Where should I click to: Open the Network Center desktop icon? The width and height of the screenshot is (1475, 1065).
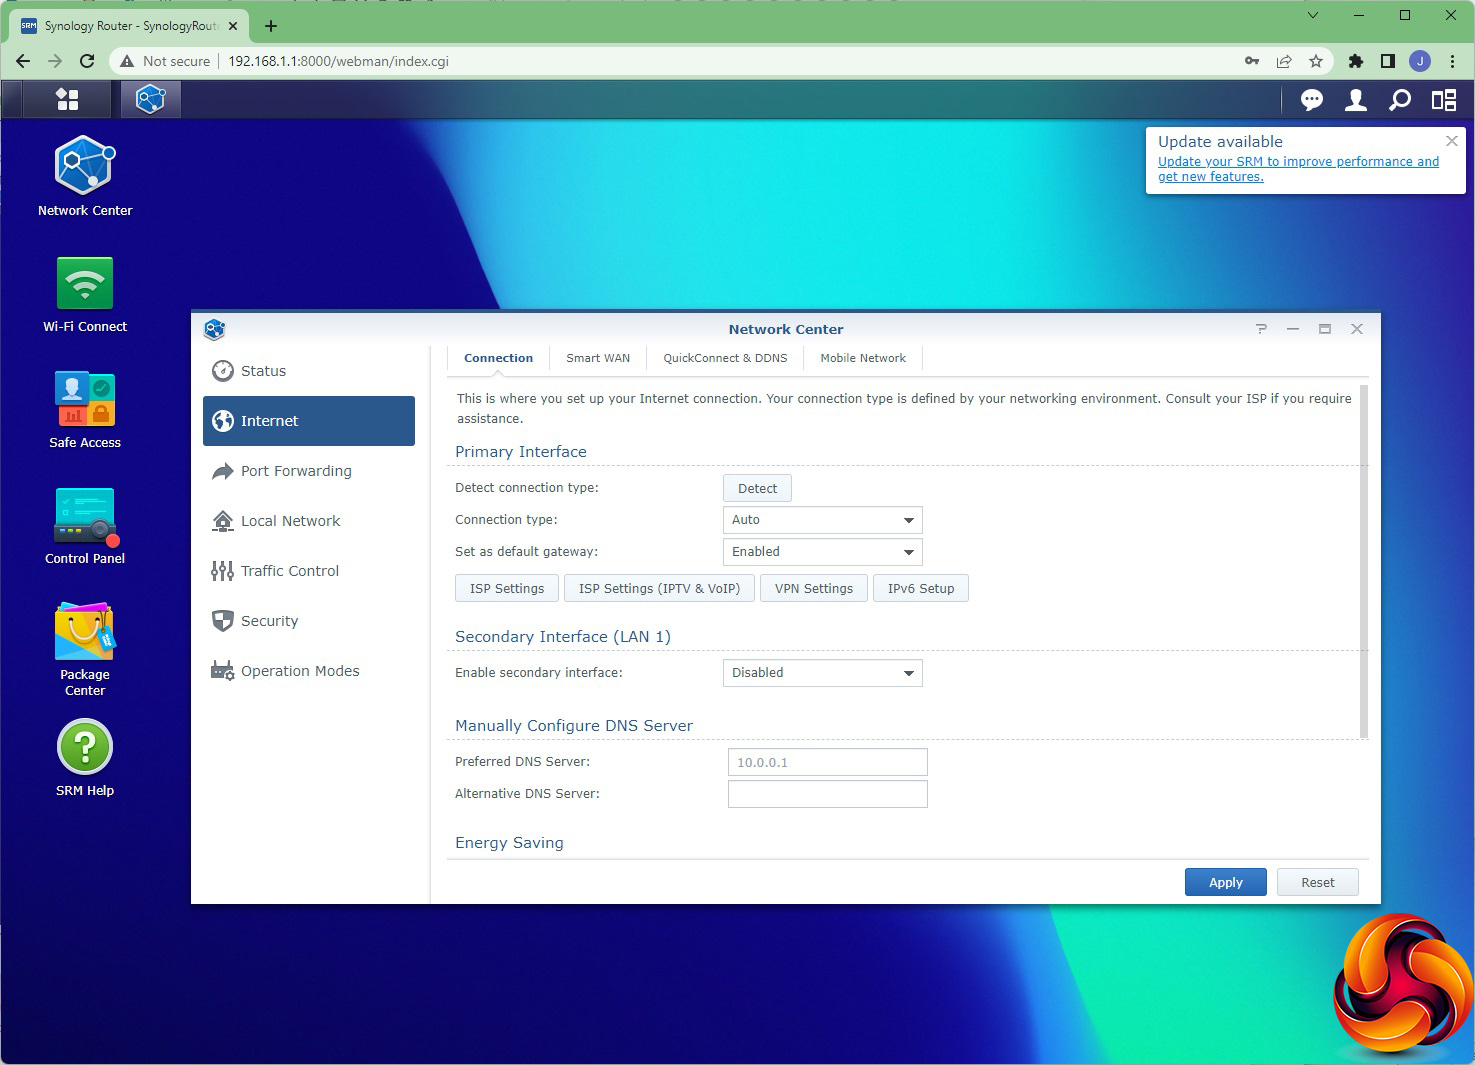pos(85,176)
